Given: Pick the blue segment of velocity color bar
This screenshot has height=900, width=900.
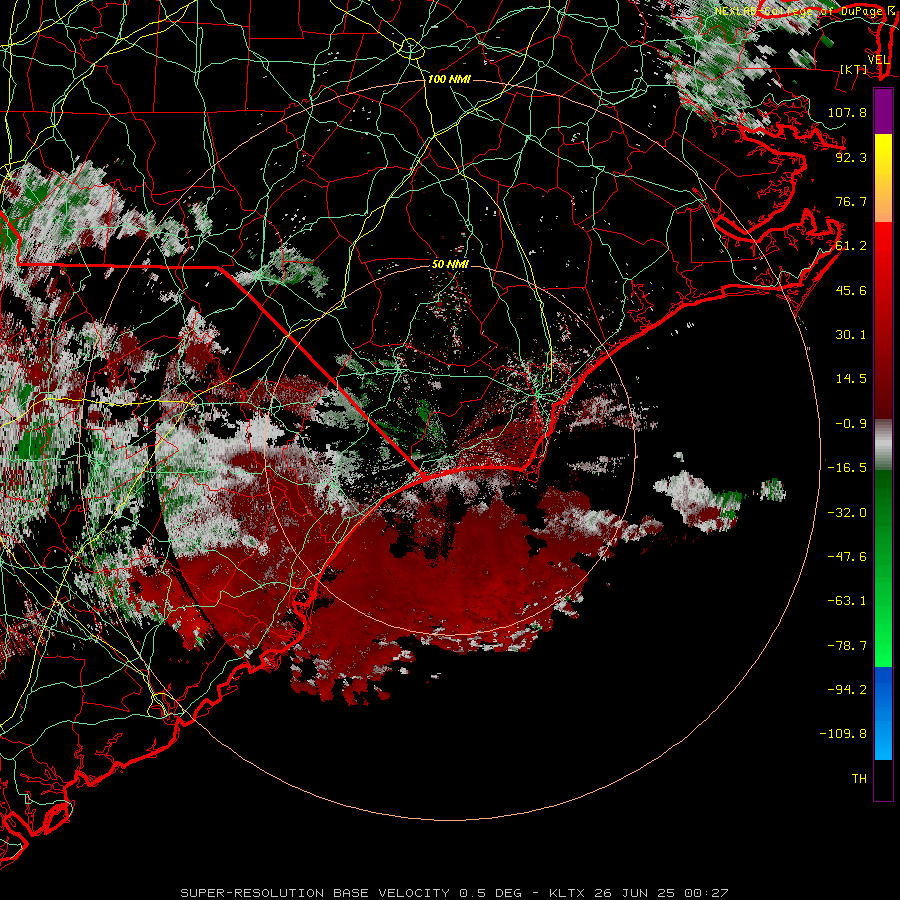Looking at the screenshot, I should pos(883,713).
